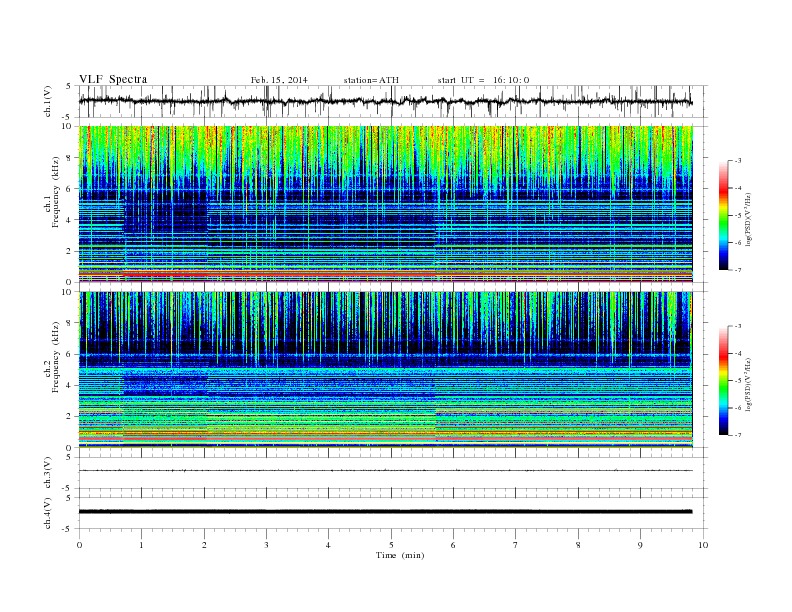This screenshot has height=612, width=792.
Task: Click the "2" kHz tick of ch.2 spectrogram
Action: pyautogui.click(x=69, y=417)
